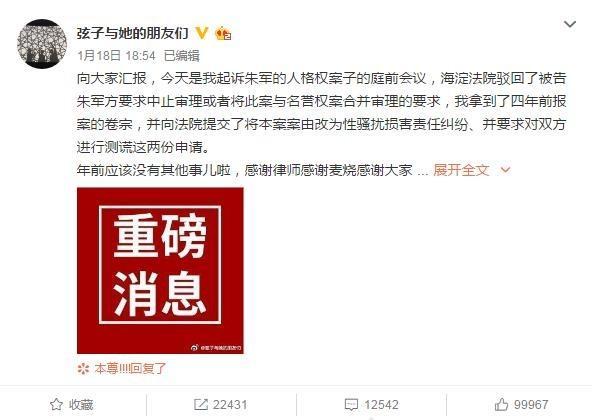Open the post options chevron menu
Image resolution: width=592 pixels, height=420 pixels.
point(570,25)
